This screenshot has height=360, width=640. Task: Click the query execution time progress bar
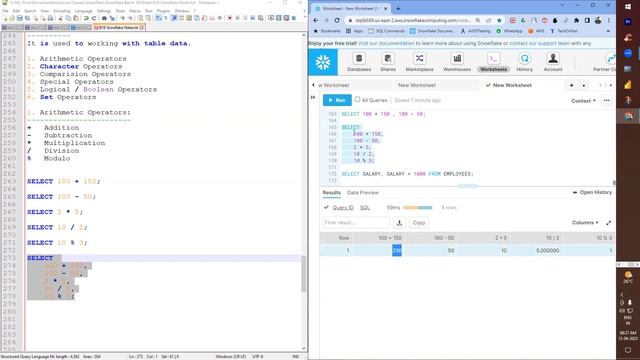(418, 207)
